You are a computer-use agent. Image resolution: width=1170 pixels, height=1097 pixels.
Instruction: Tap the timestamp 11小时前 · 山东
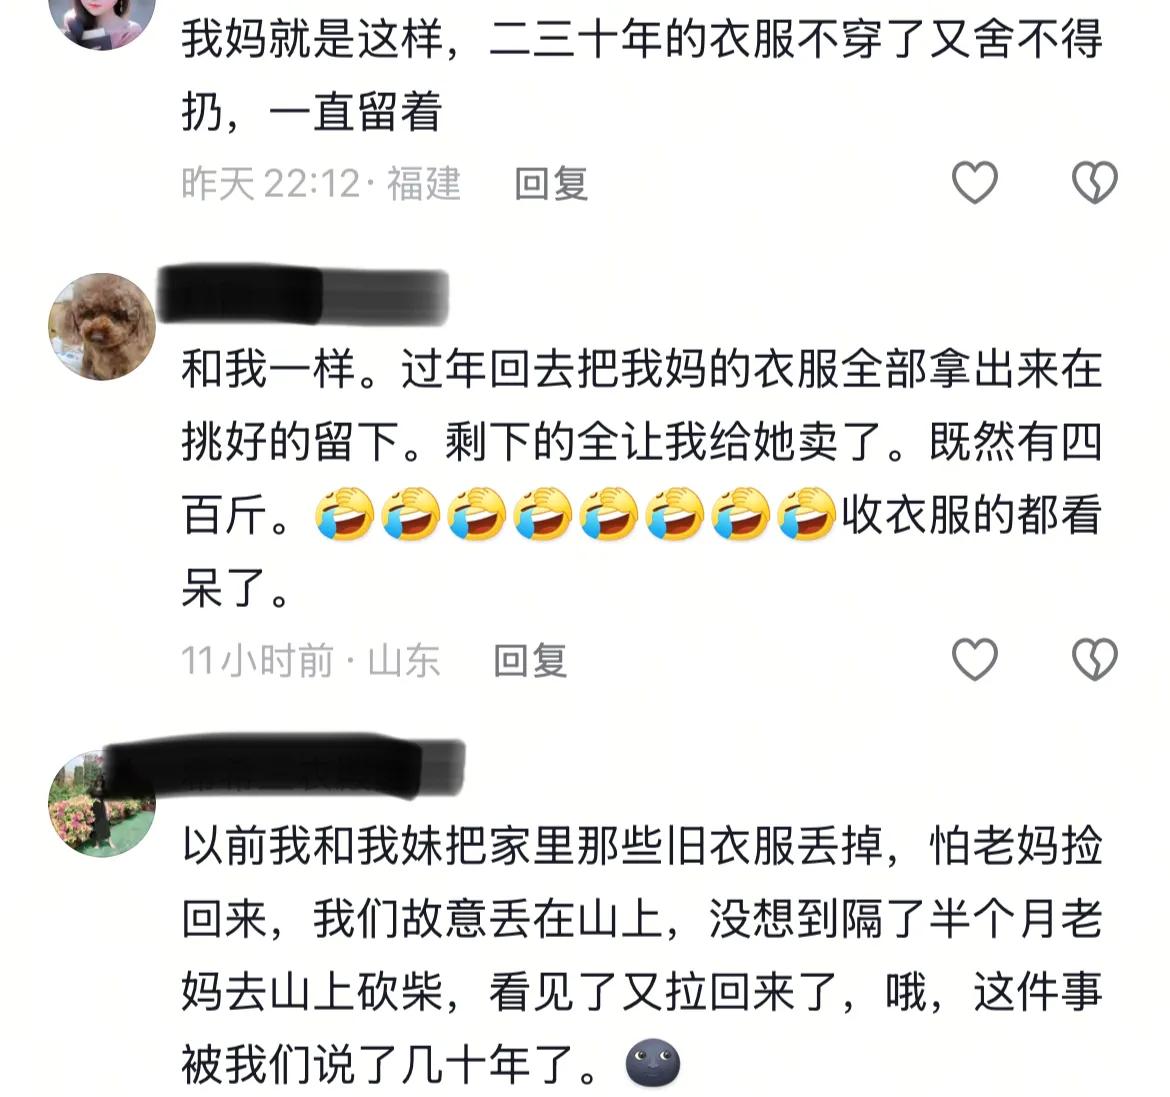(x=311, y=660)
